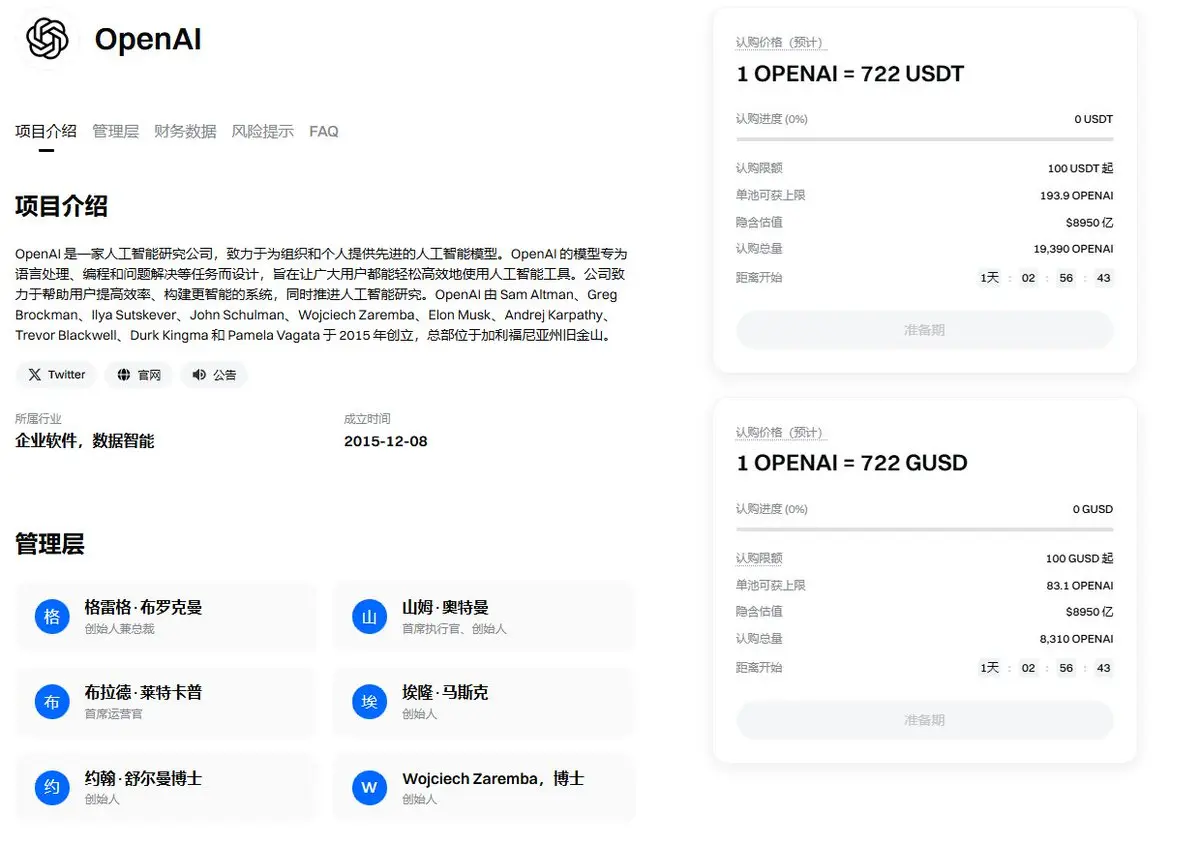Screen dimensions: 1200x845
Task: Click 认购总量 label in GUSD pool
Action: coord(759,638)
